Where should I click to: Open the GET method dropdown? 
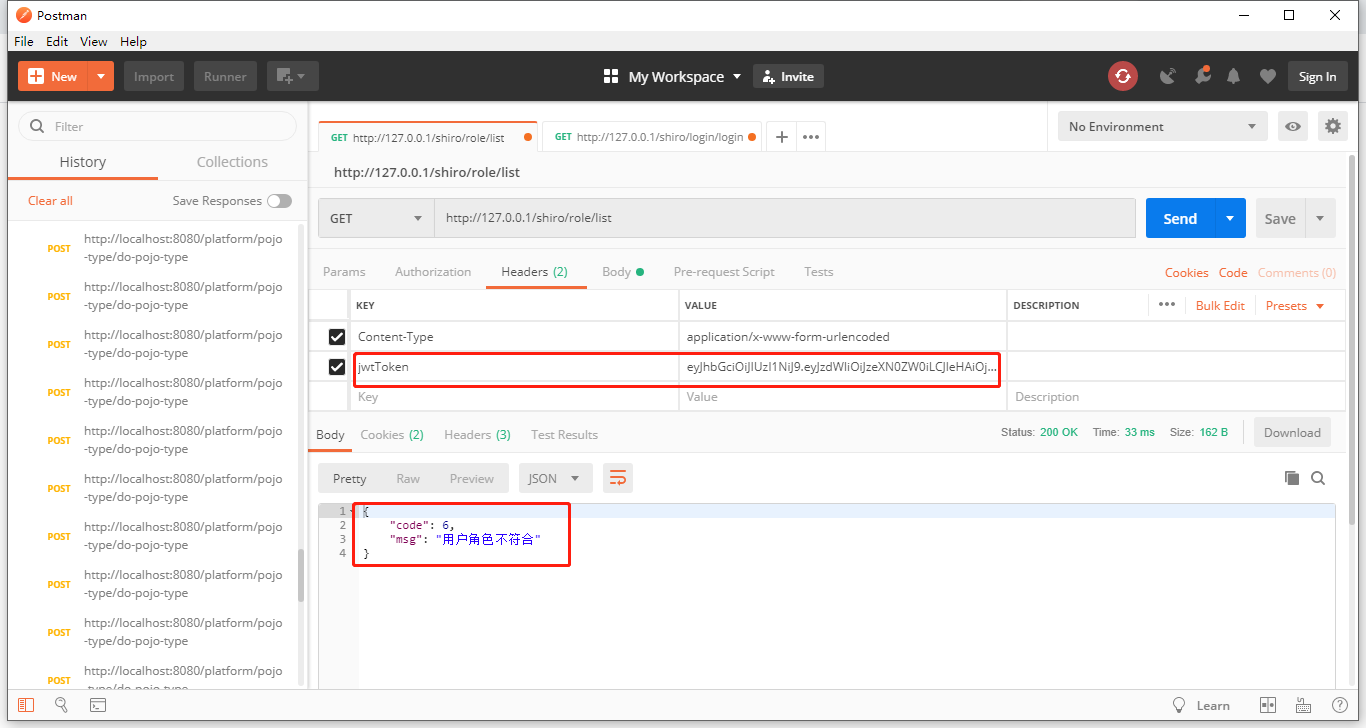[376, 218]
